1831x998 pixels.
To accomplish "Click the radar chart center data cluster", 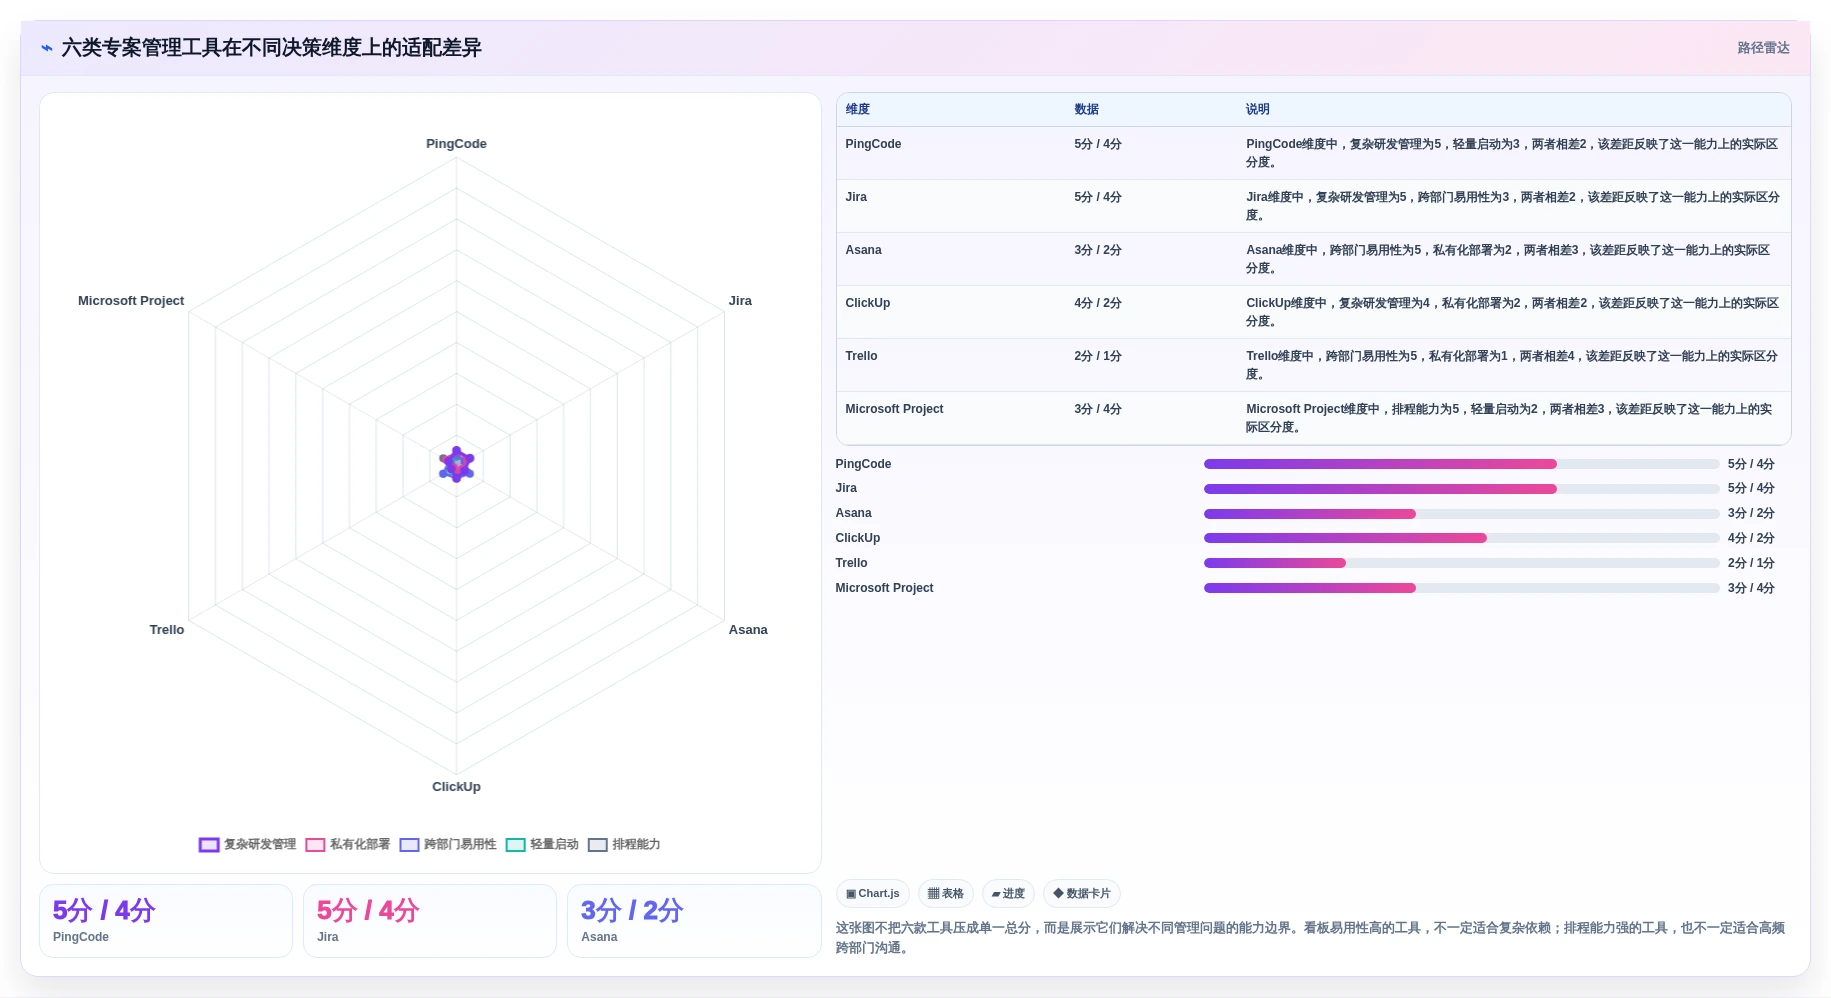I will [457, 464].
